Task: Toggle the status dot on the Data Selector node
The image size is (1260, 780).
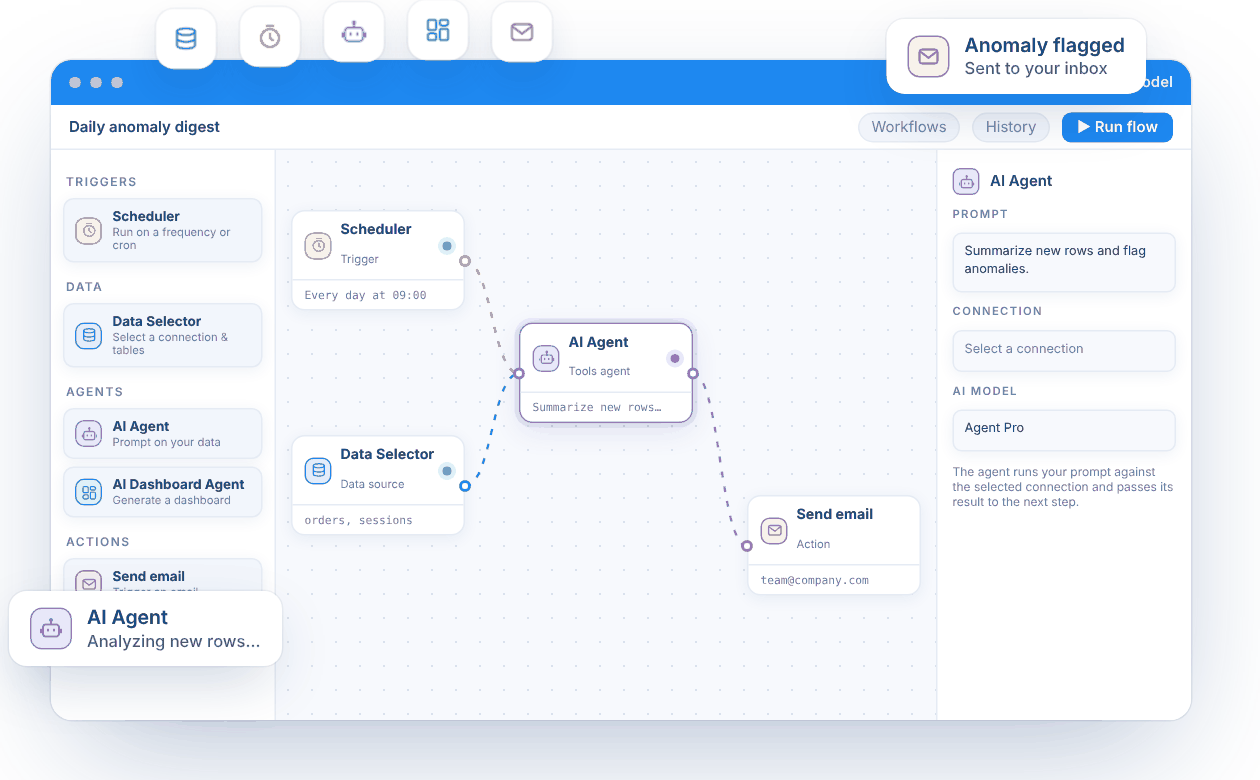Action: pyautogui.click(x=447, y=470)
